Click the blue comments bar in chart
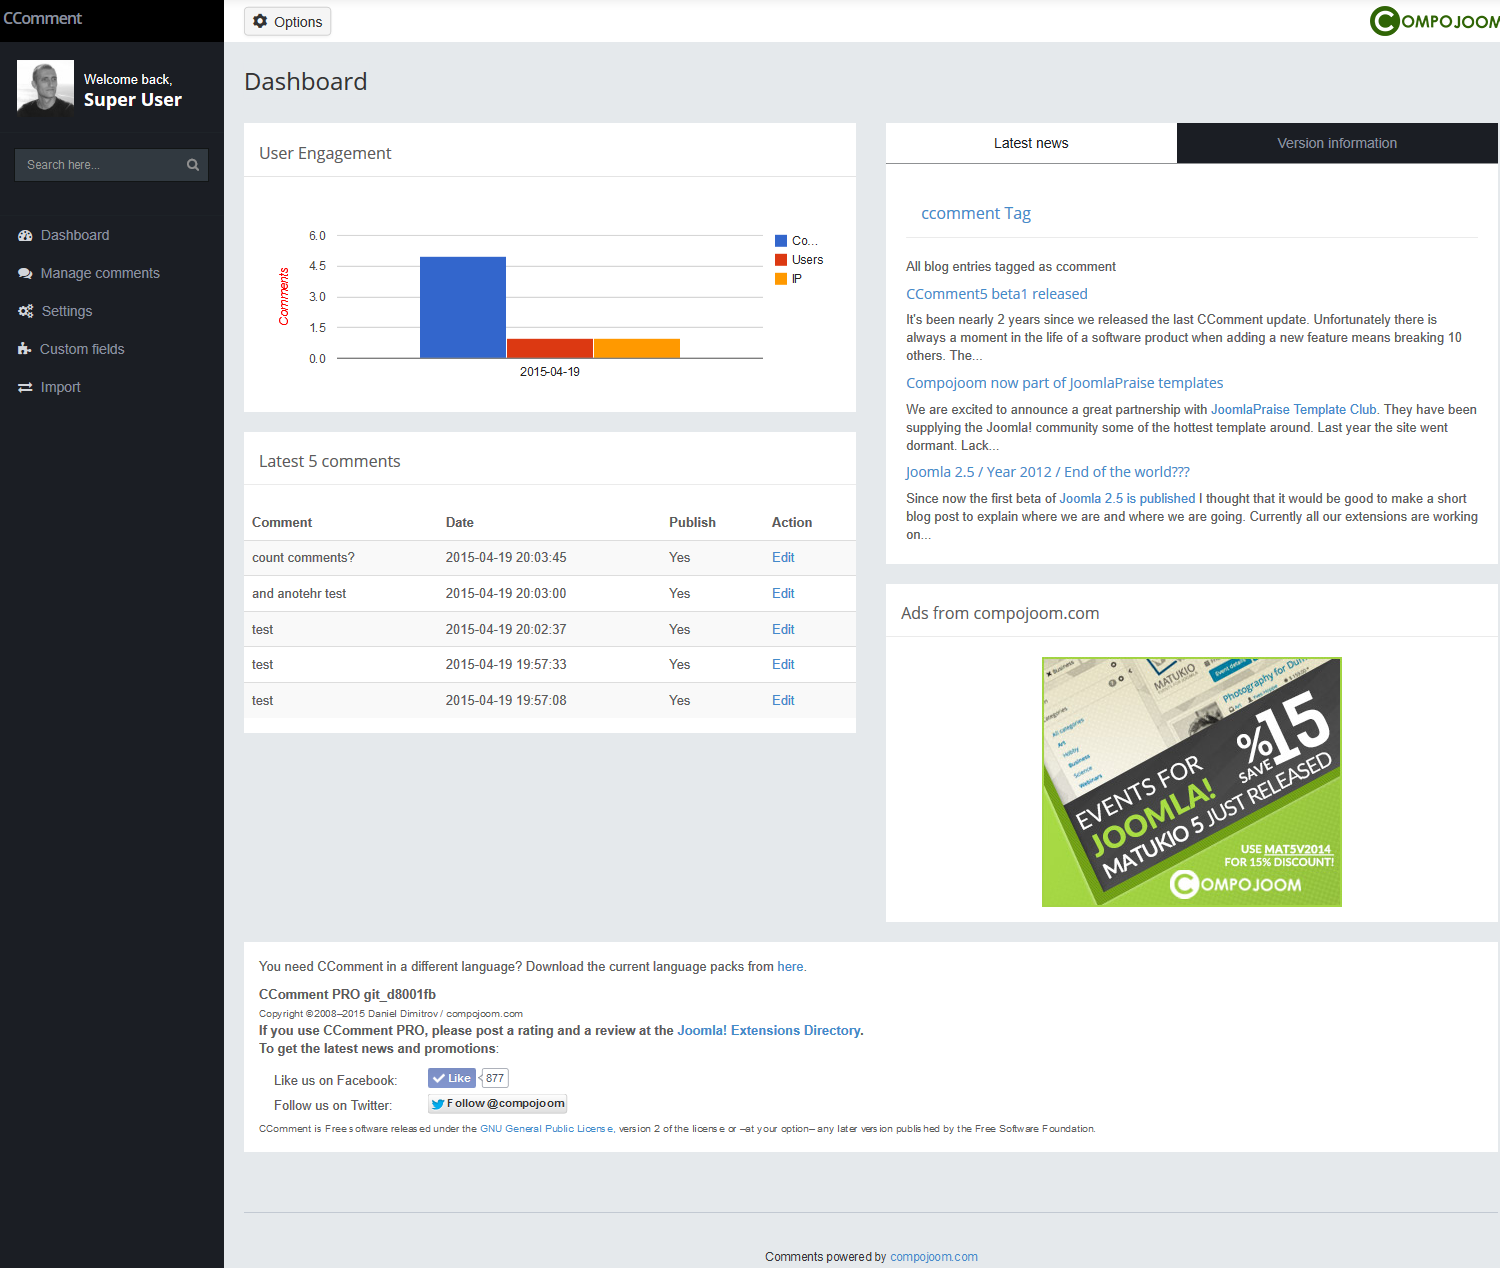Image resolution: width=1500 pixels, height=1268 pixels. [463, 308]
